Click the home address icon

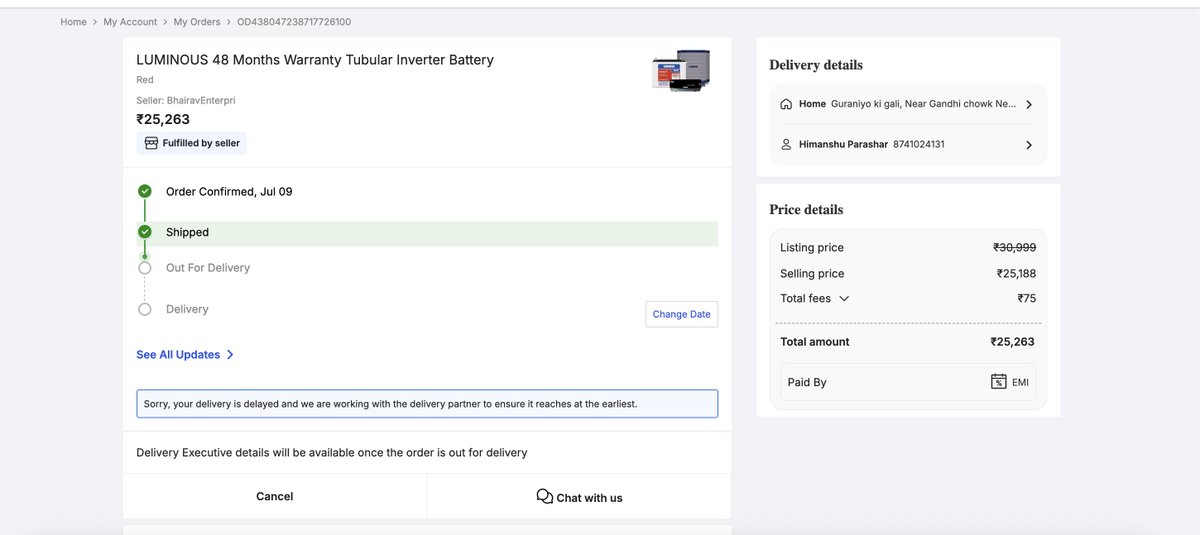(x=786, y=104)
